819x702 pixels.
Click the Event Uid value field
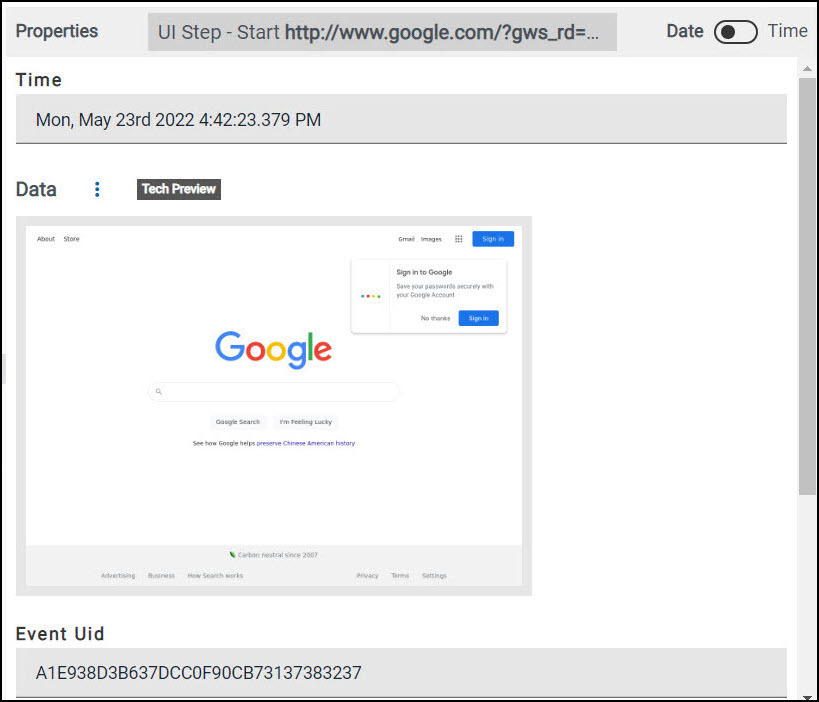click(x=401, y=672)
